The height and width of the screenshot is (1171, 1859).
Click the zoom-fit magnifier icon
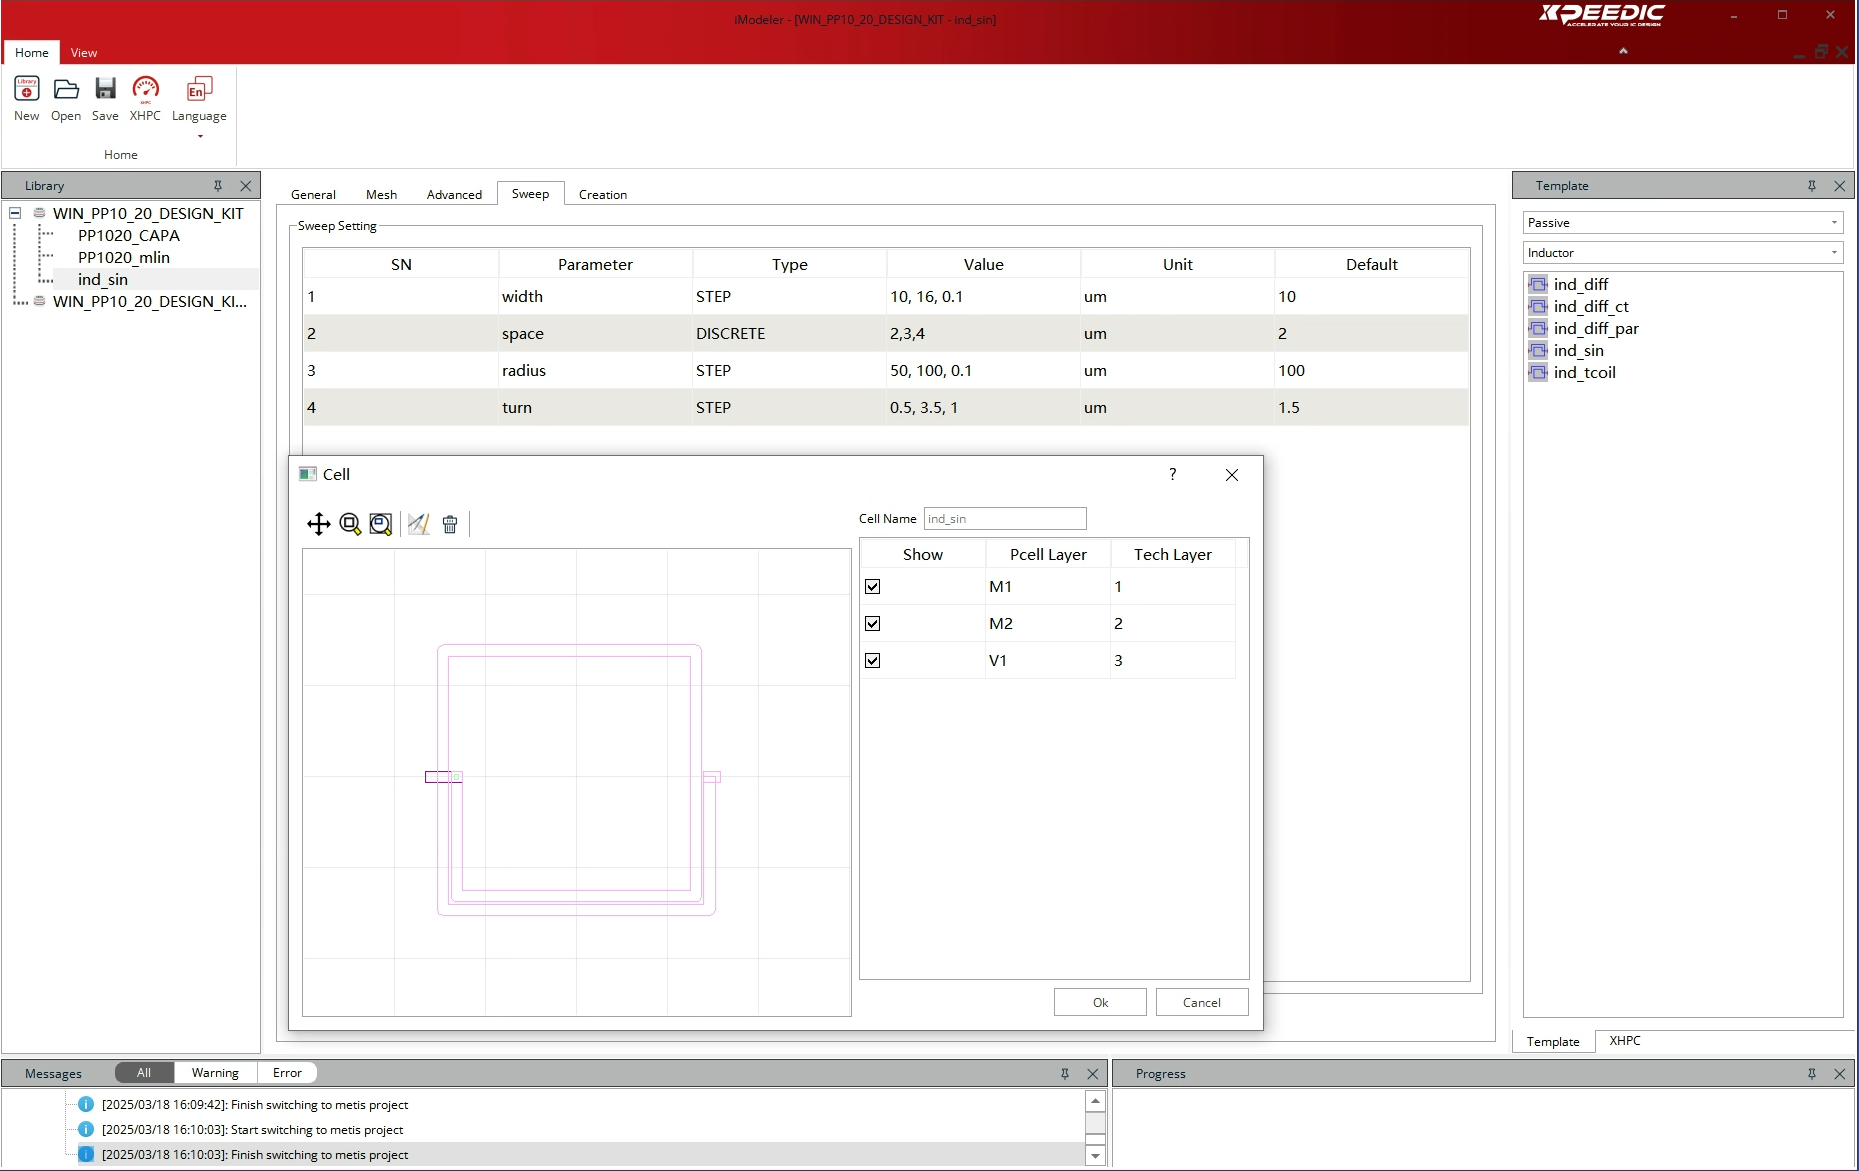pos(381,524)
